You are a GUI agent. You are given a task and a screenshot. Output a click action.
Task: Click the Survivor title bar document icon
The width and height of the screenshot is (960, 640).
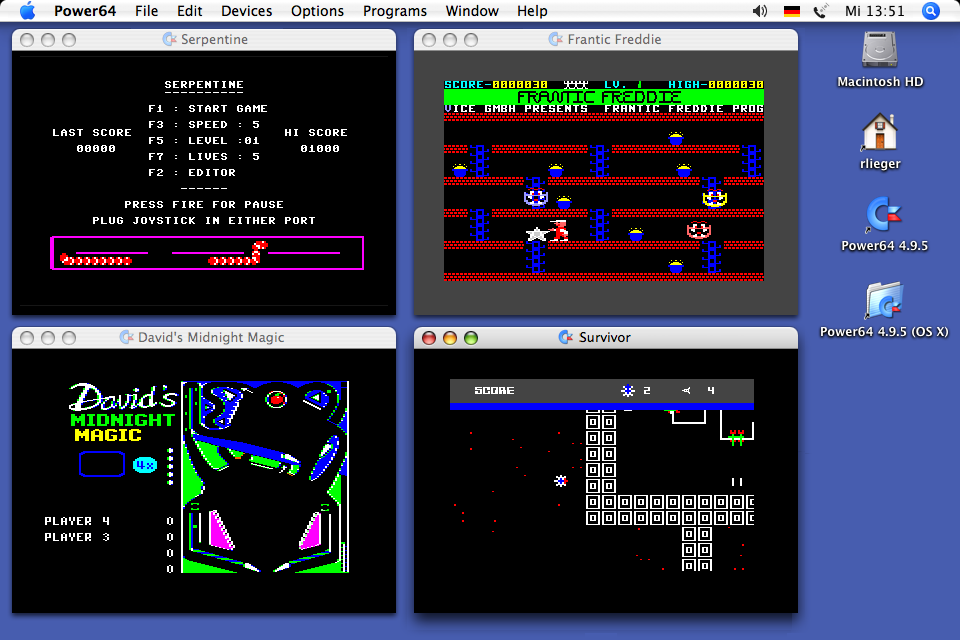[x=566, y=337]
